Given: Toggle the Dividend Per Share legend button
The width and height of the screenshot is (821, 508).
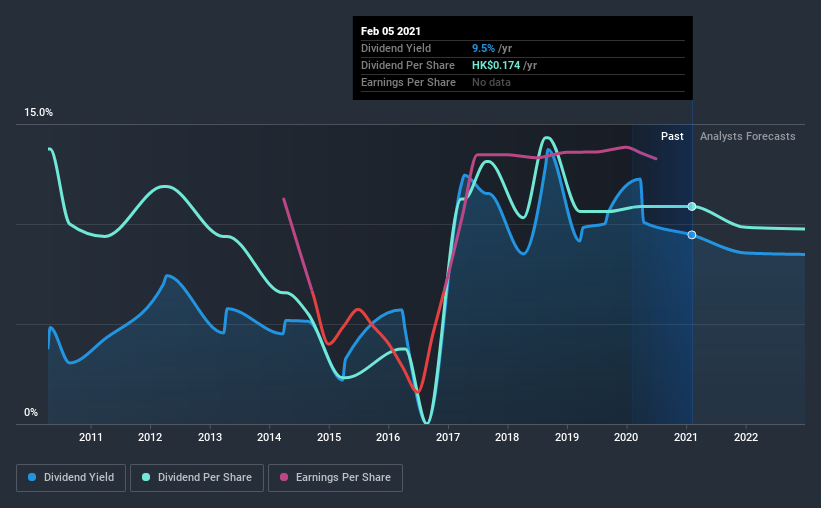Looking at the screenshot, I should click(x=197, y=478).
